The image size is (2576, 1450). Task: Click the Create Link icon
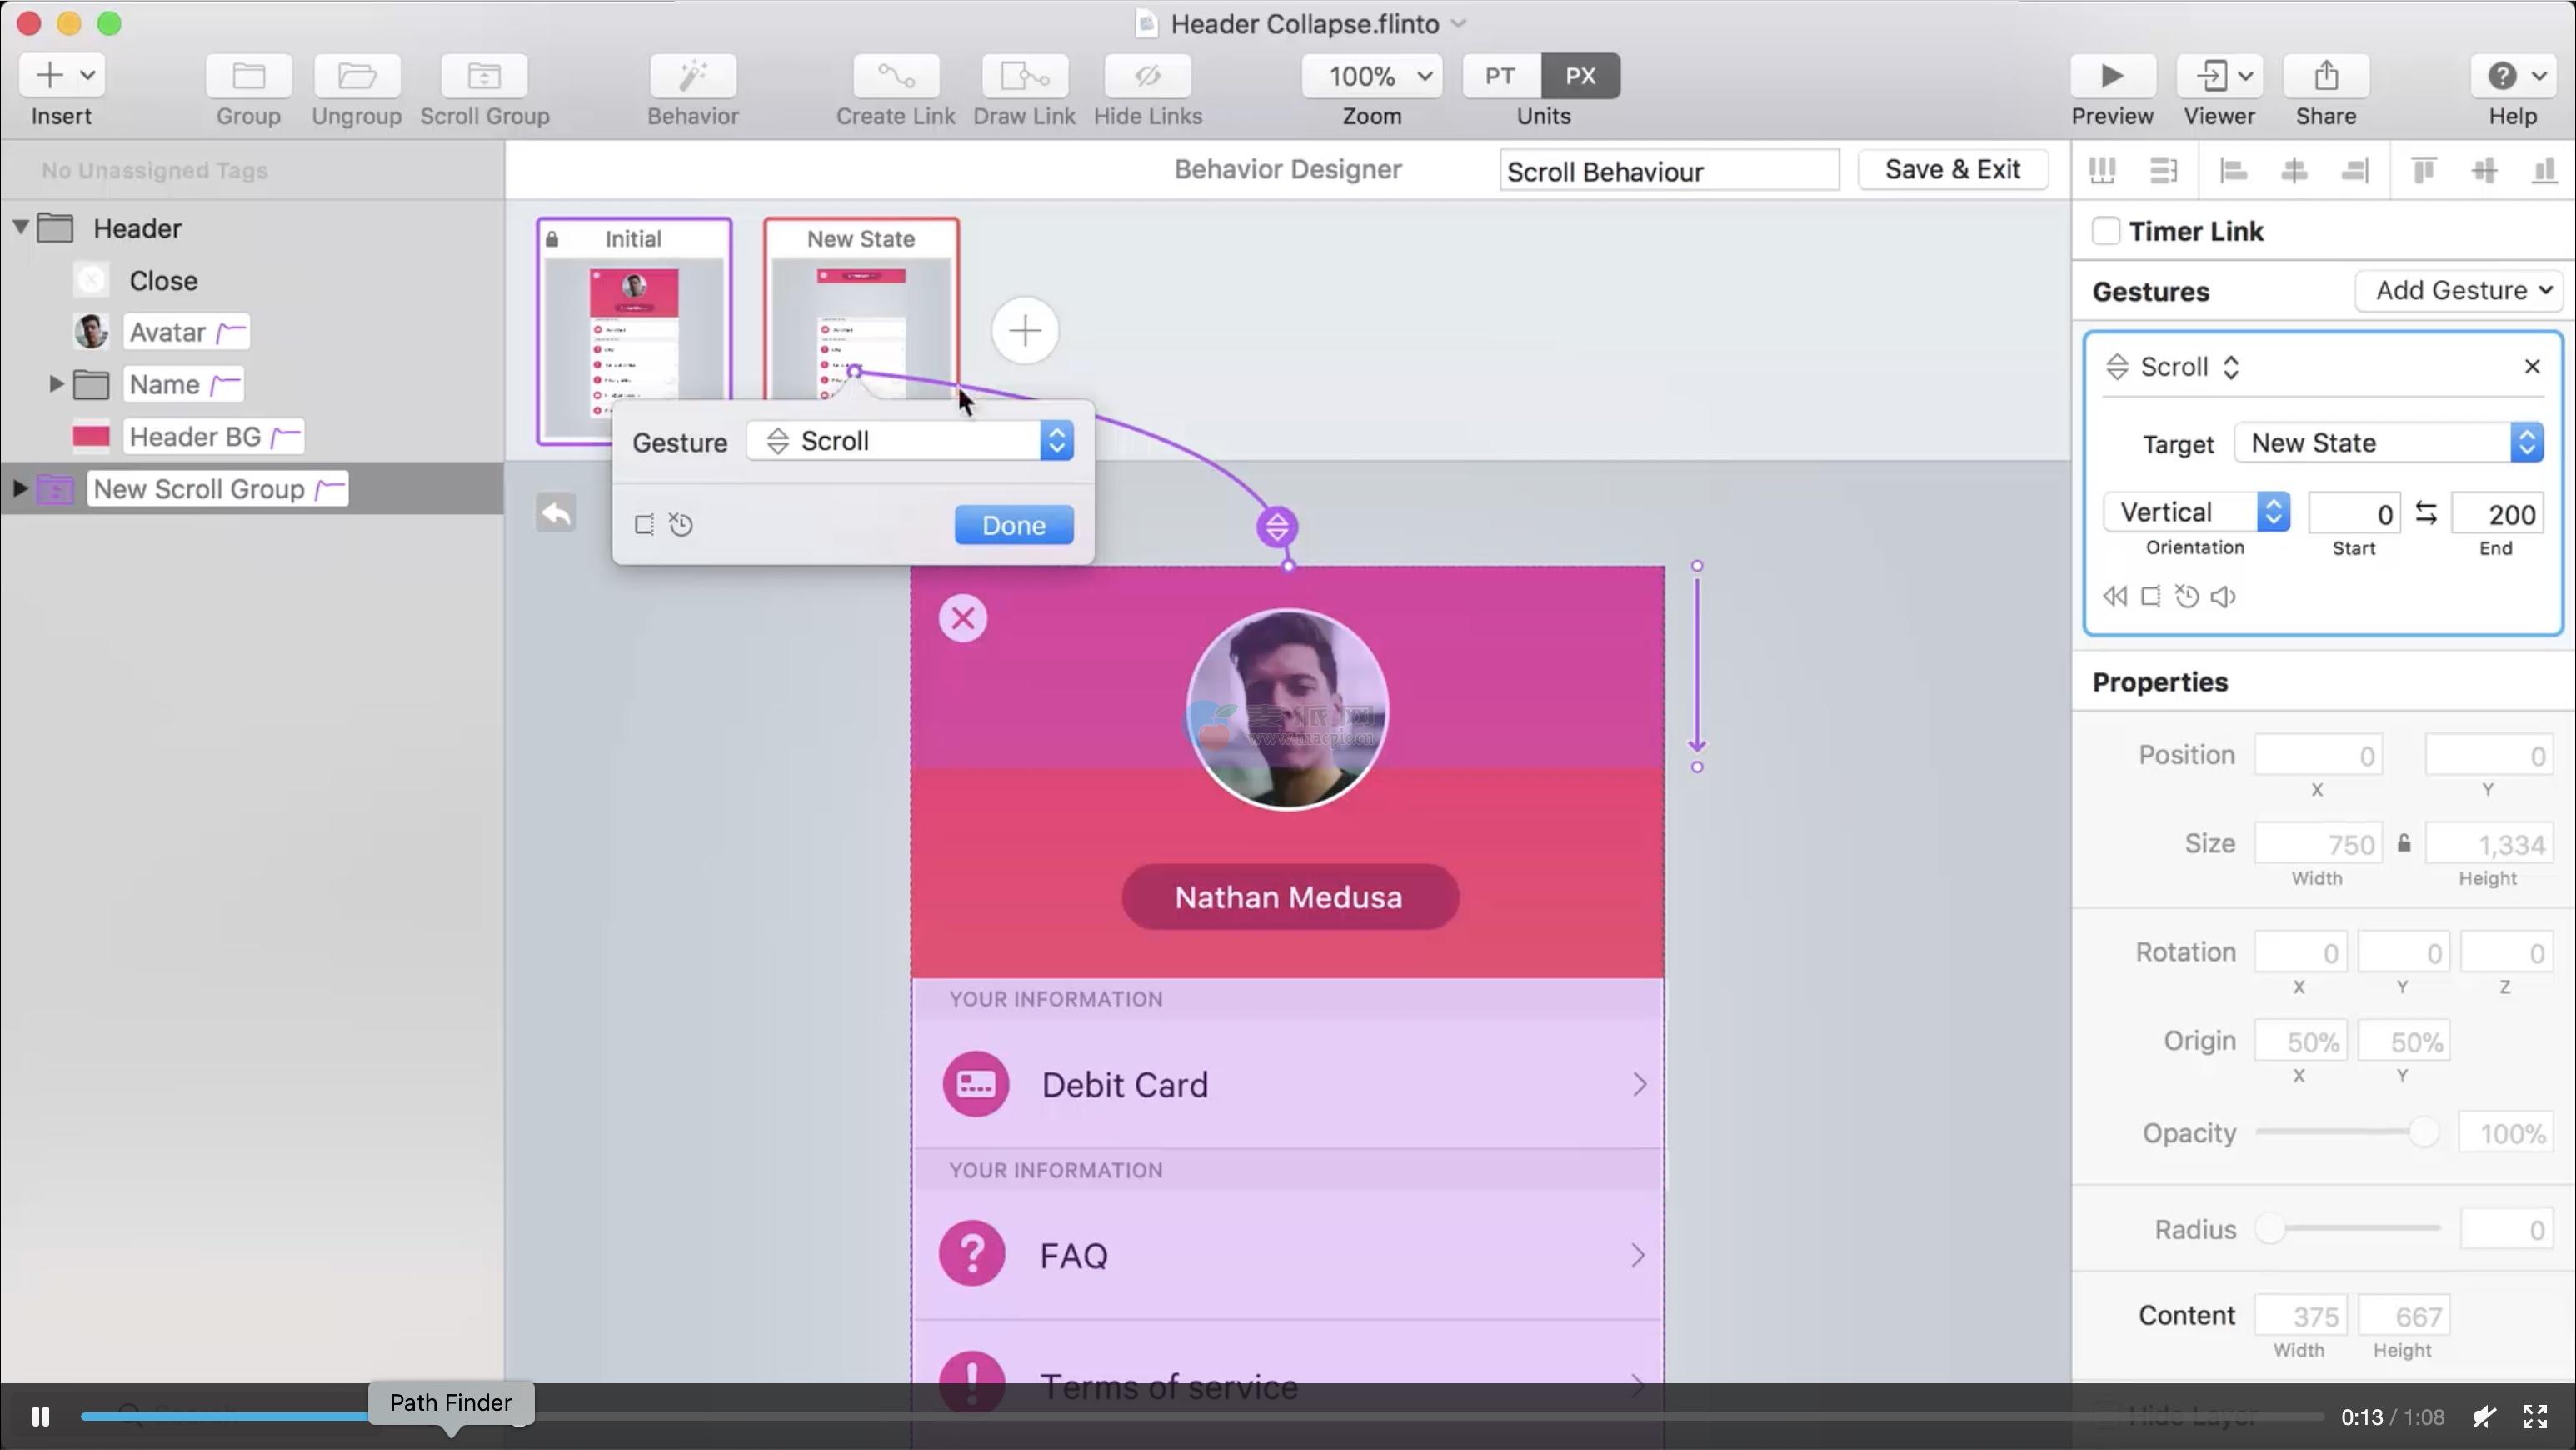tap(895, 76)
